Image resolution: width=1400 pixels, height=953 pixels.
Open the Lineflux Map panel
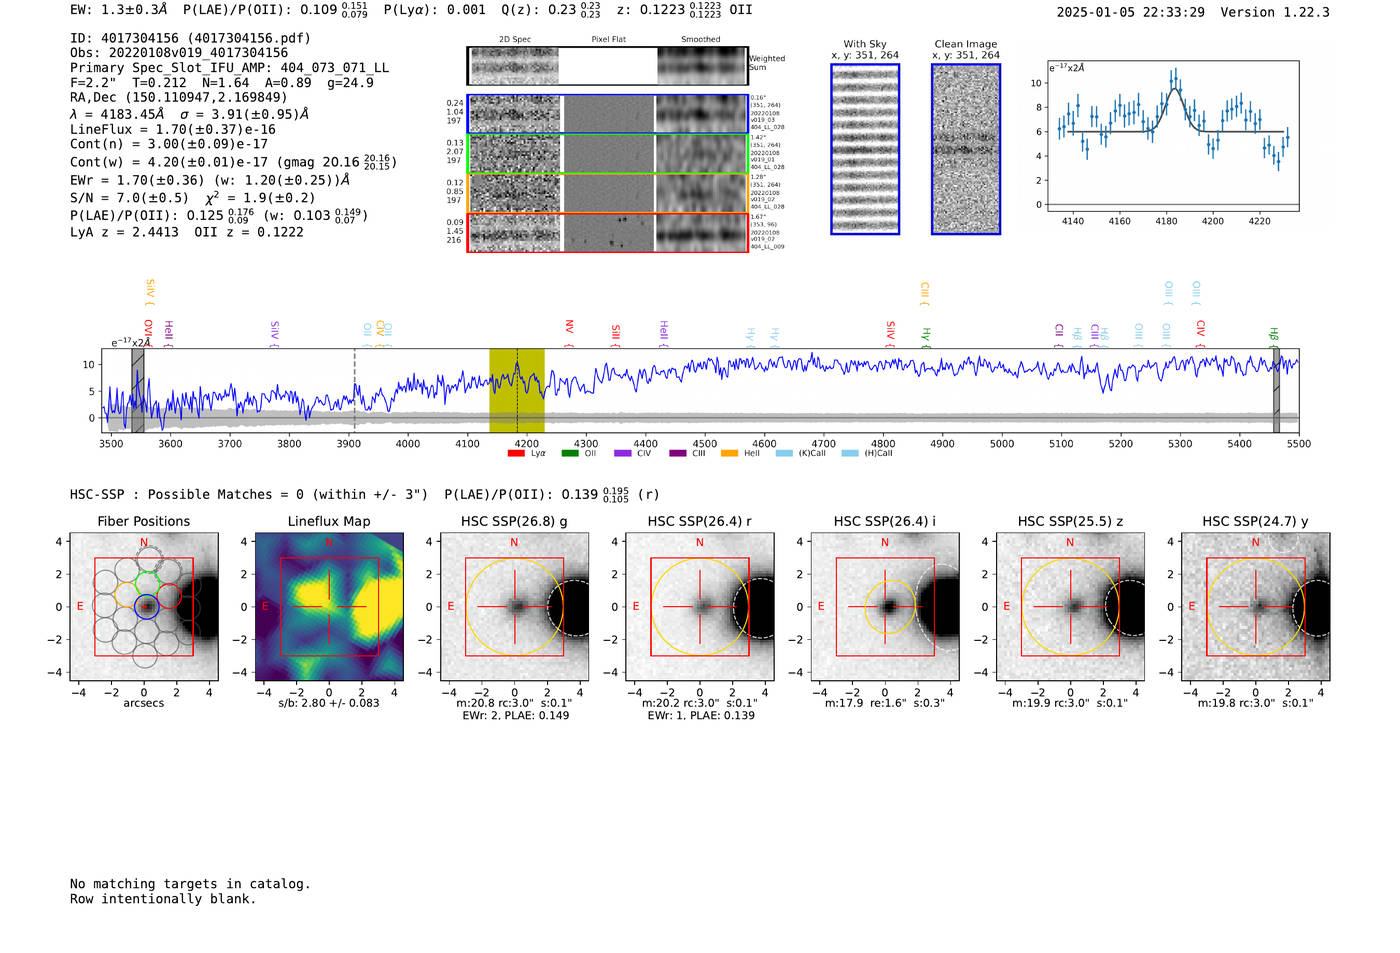pyautogui.click(x=329, y=607)
